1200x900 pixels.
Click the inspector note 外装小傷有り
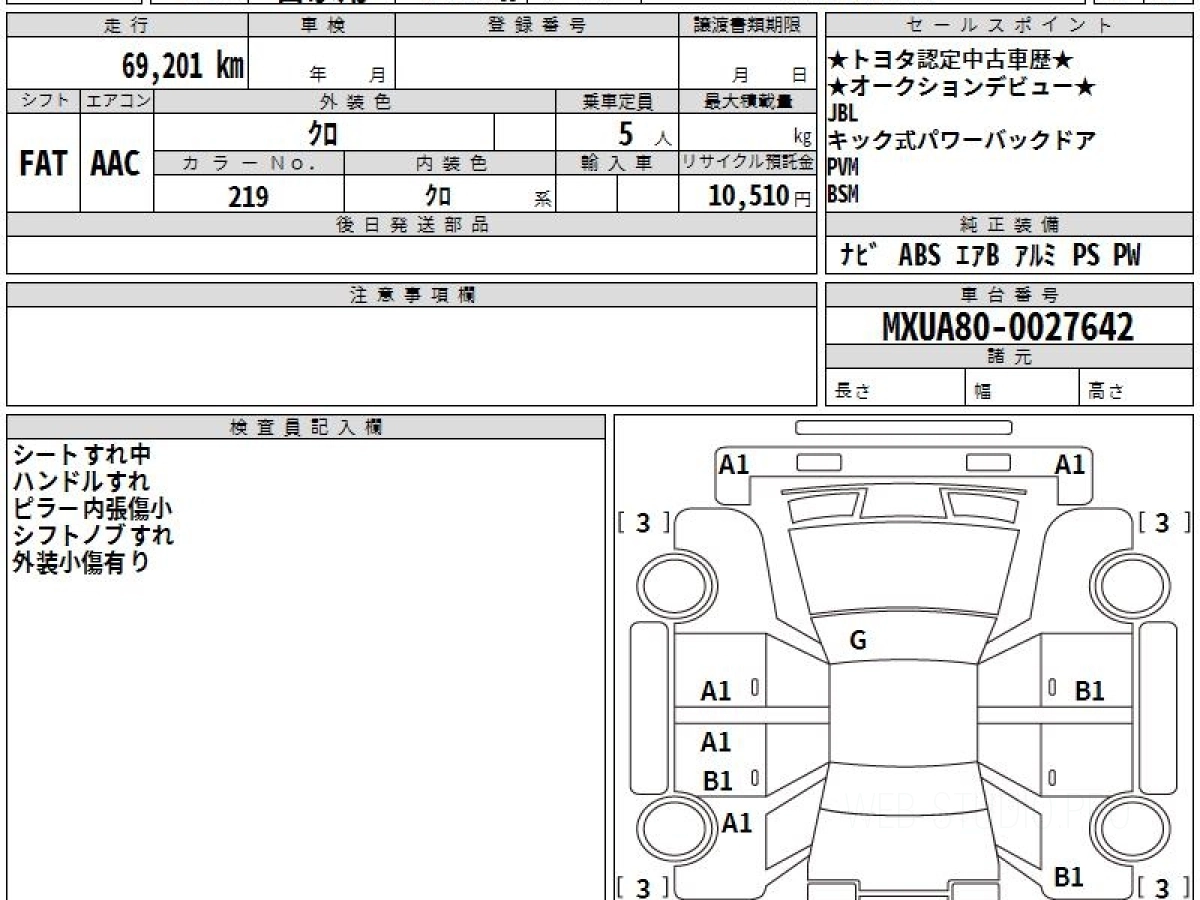click(x=82, y=562)
